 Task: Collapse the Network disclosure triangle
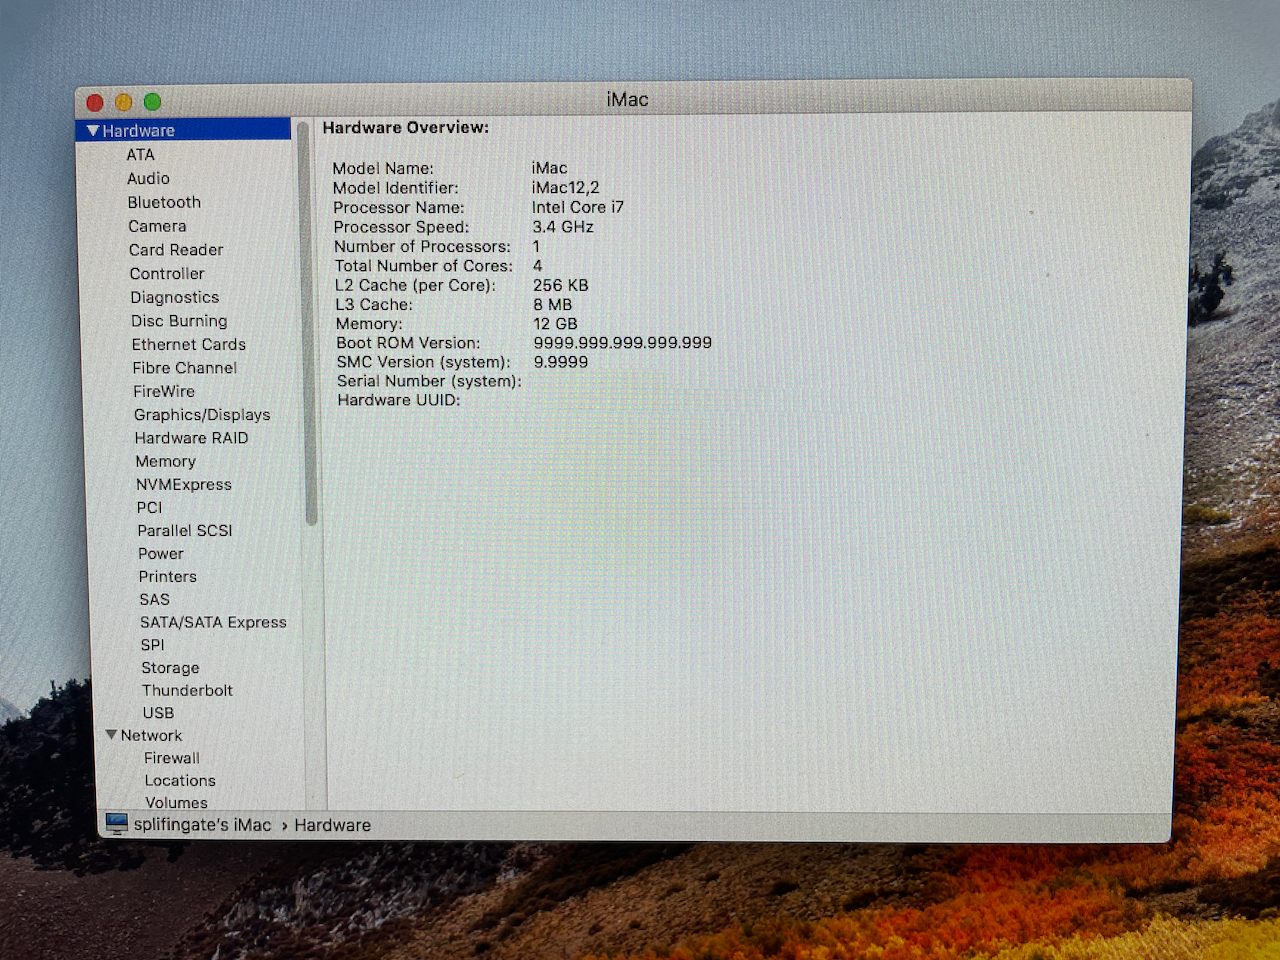[111, 735]
